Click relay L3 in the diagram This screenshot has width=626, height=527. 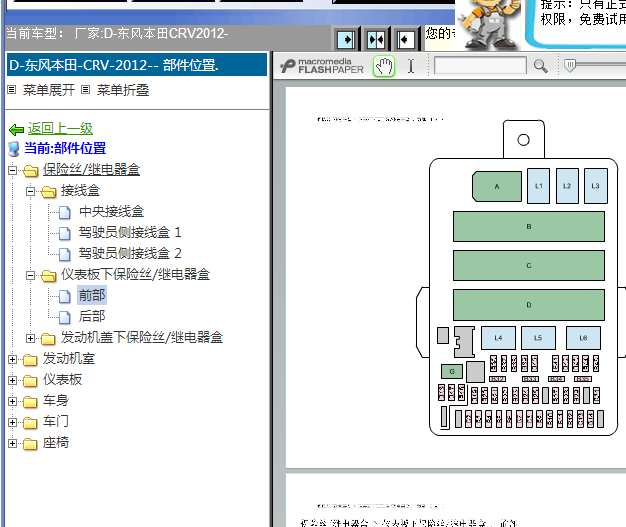click(x=595, y=186)
